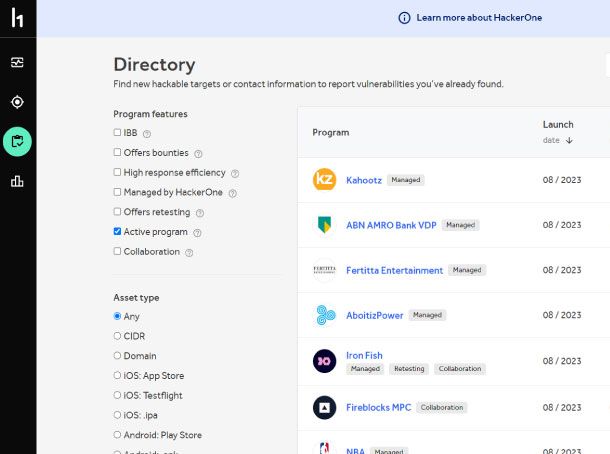The width and height of the screenshot is (610, 454).
Task: Click the help icon next to Offers retesting
Action: (200, 213)
